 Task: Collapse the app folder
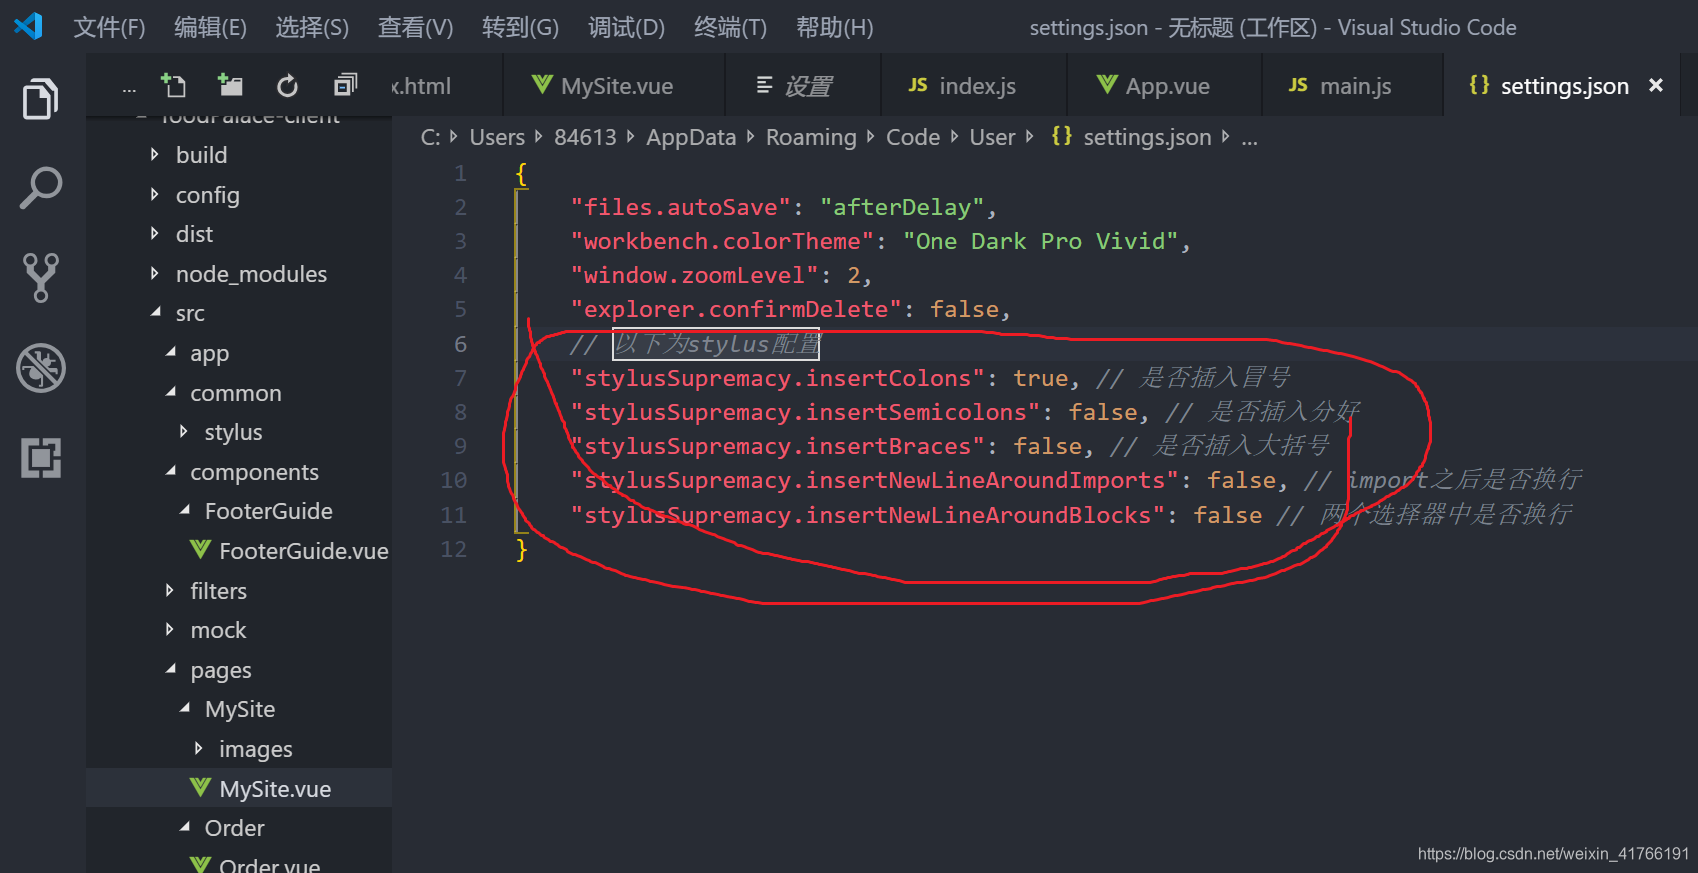(171, 352)
